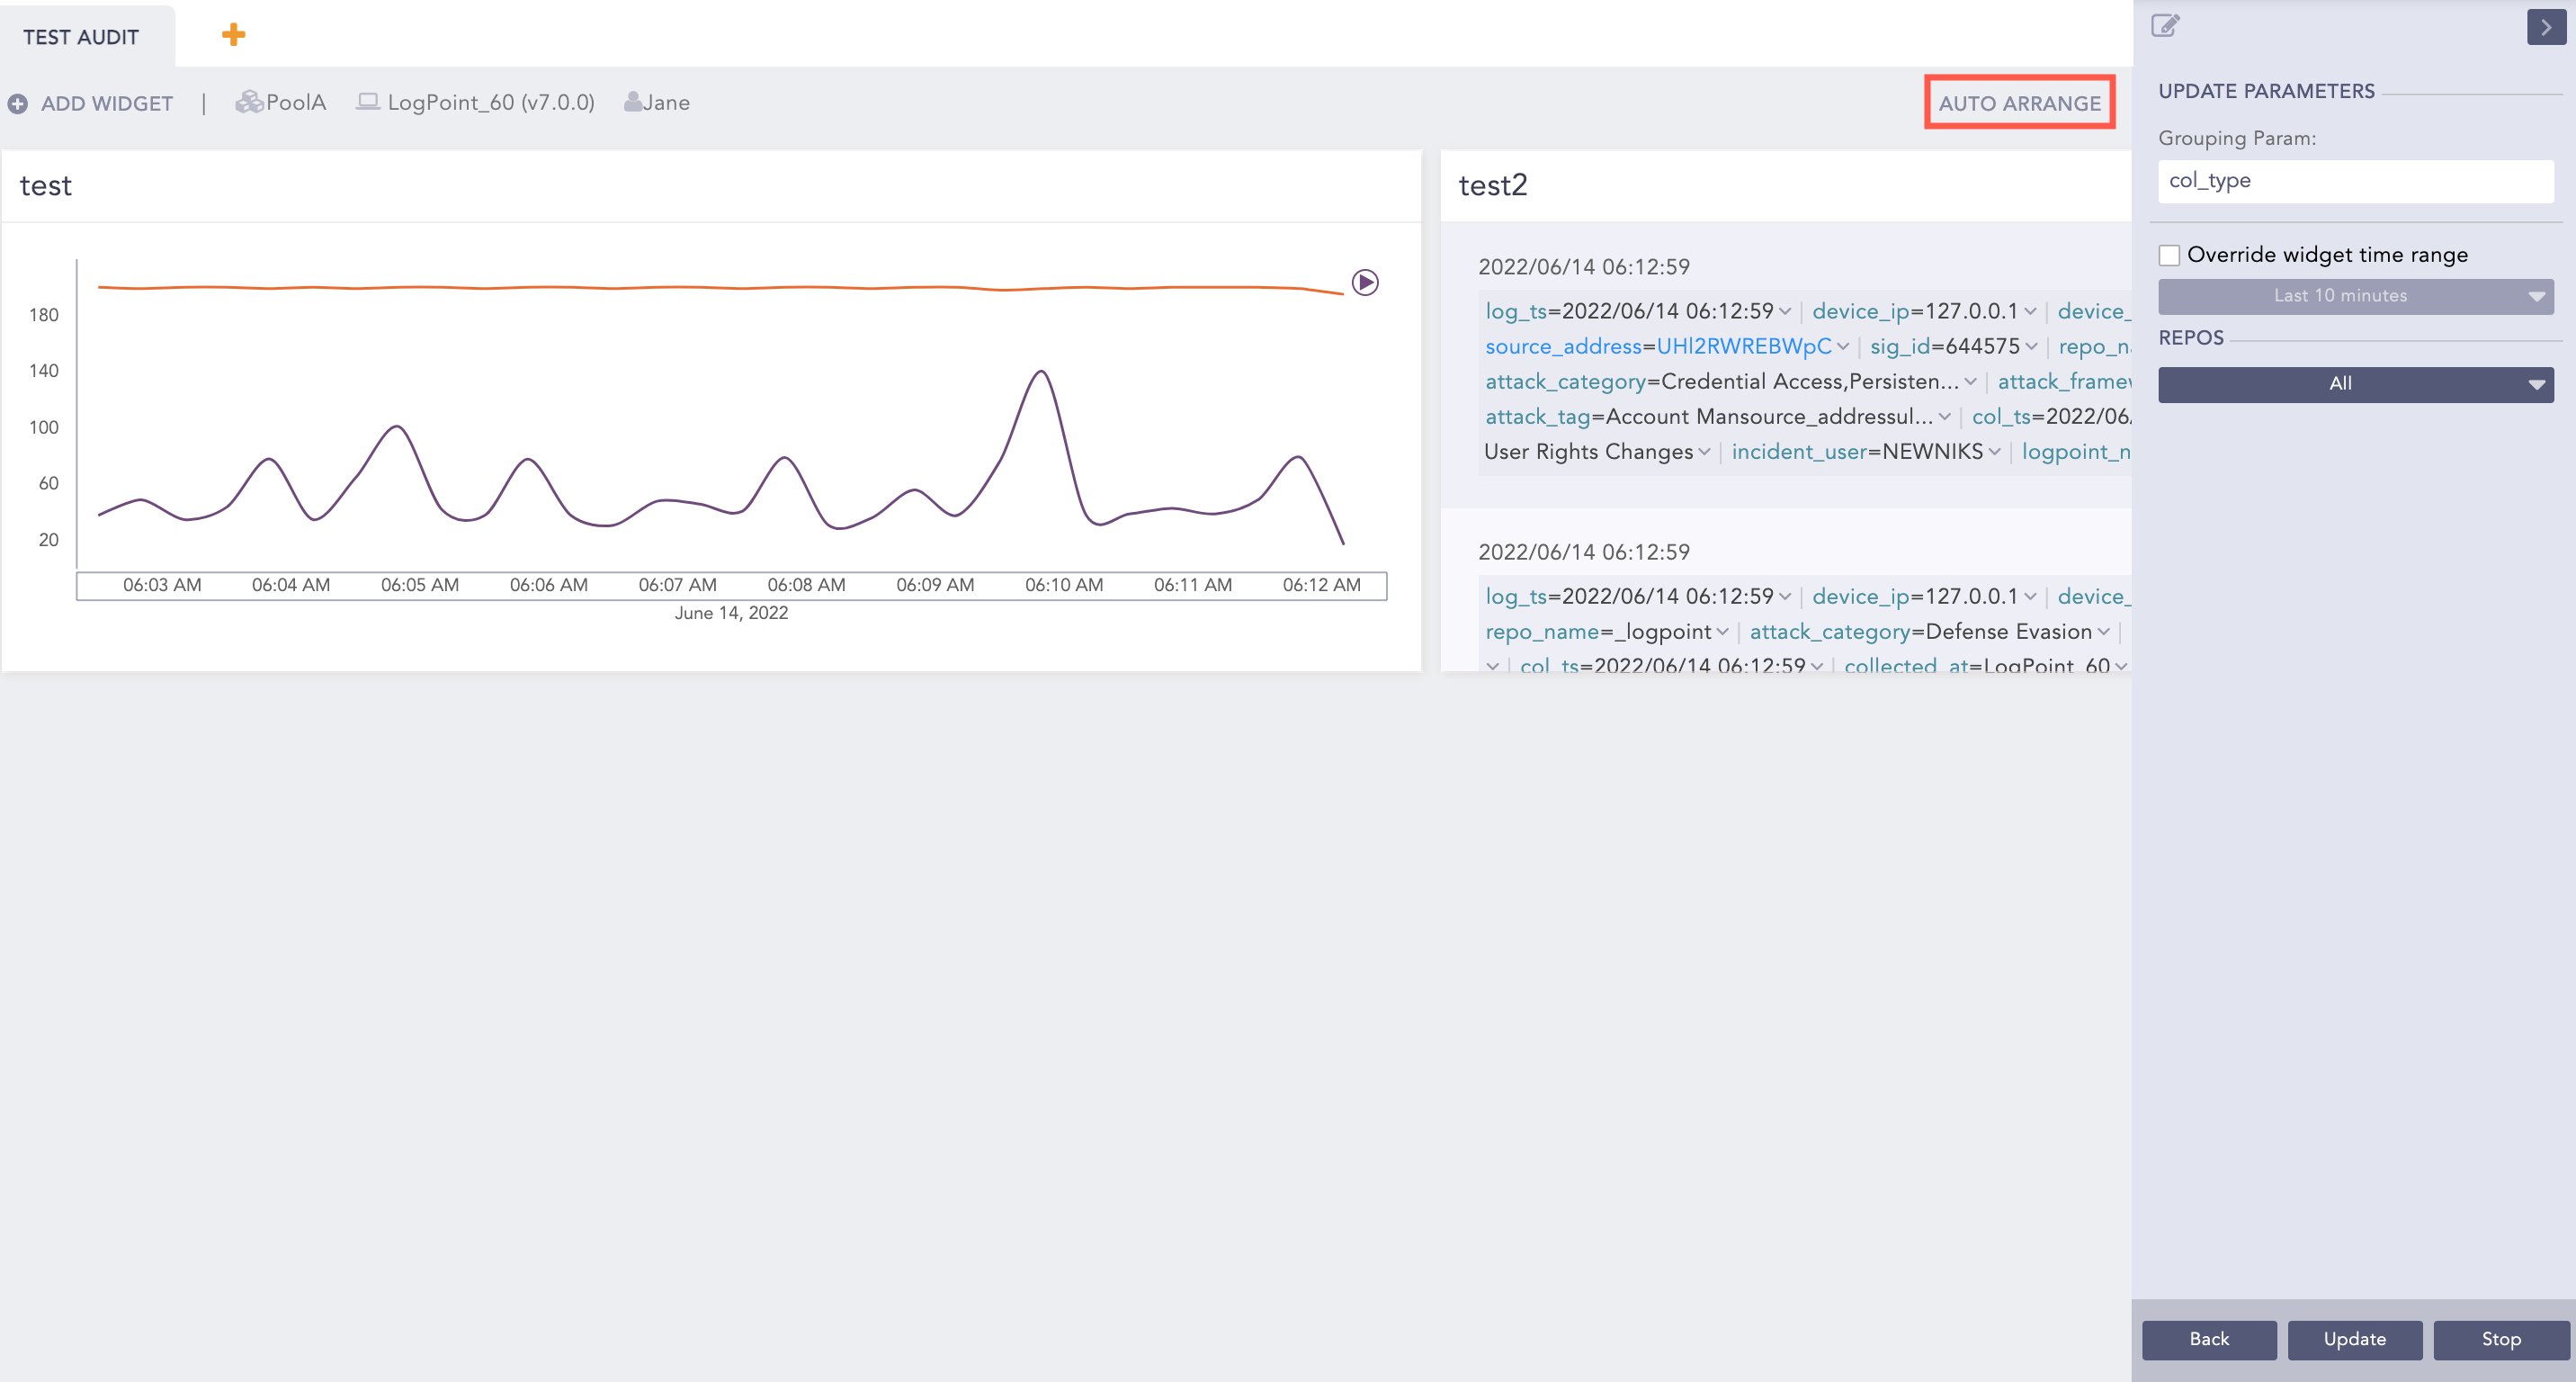Click the LogPoint_60 laptop icon

[368, 102]
